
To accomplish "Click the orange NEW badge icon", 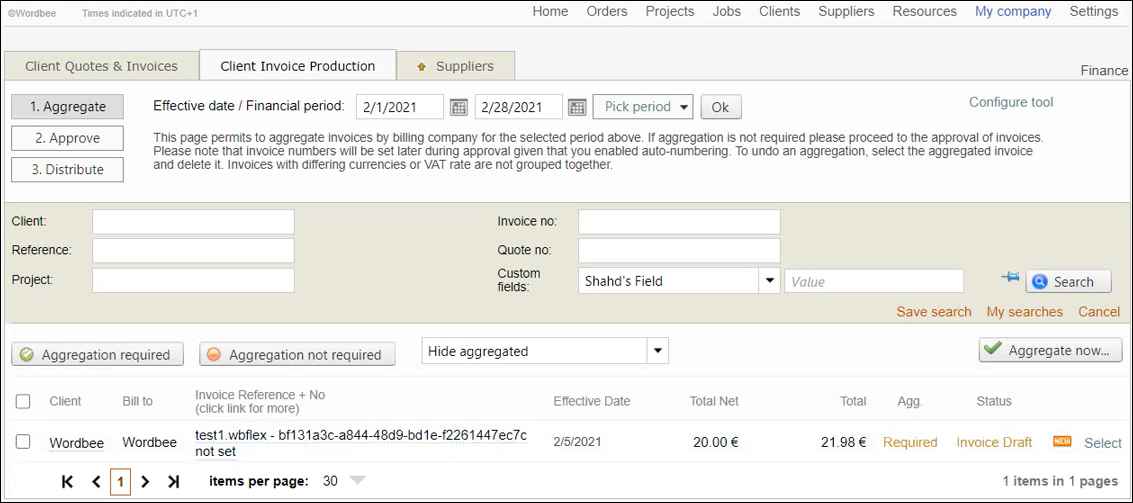I will pyautogui.click(x=1062, y=442).
